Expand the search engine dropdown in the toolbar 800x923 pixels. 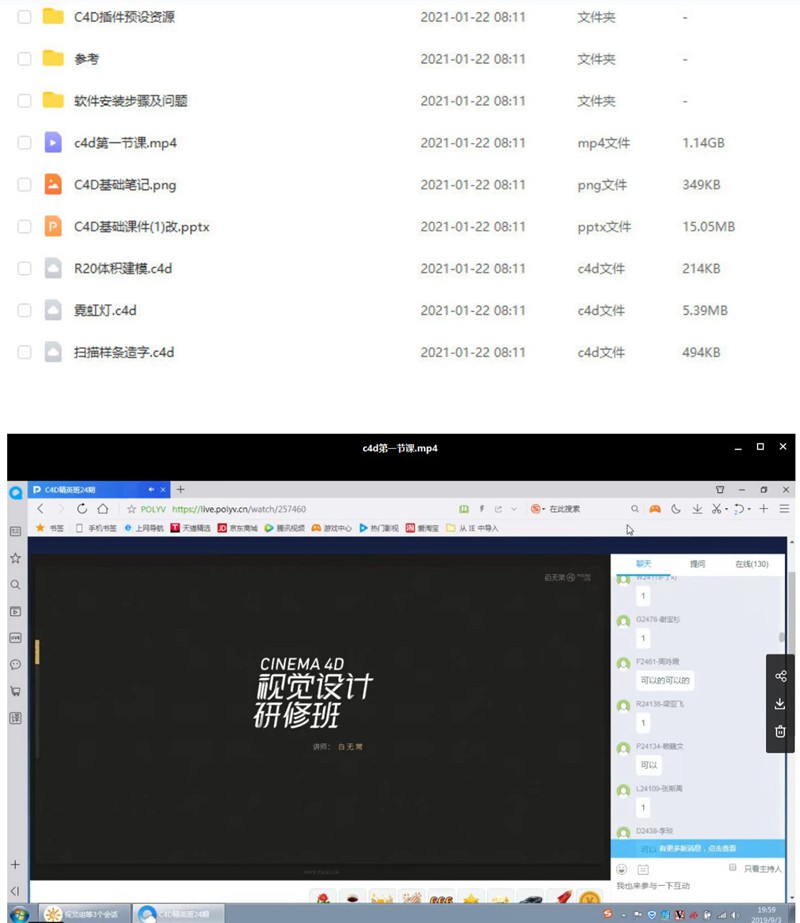coord(543,508)
